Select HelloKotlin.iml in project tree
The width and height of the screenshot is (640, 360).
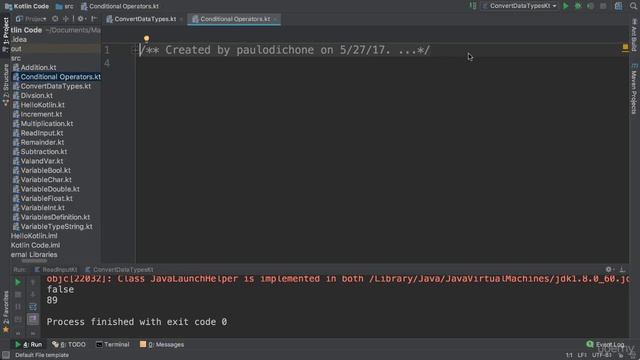tap(34, 236)
